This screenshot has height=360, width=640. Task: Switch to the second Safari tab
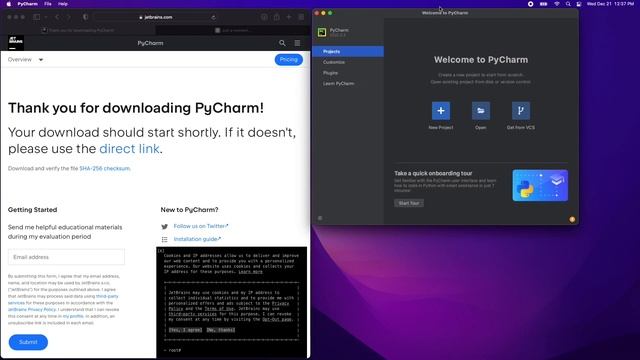coord(233,30)
